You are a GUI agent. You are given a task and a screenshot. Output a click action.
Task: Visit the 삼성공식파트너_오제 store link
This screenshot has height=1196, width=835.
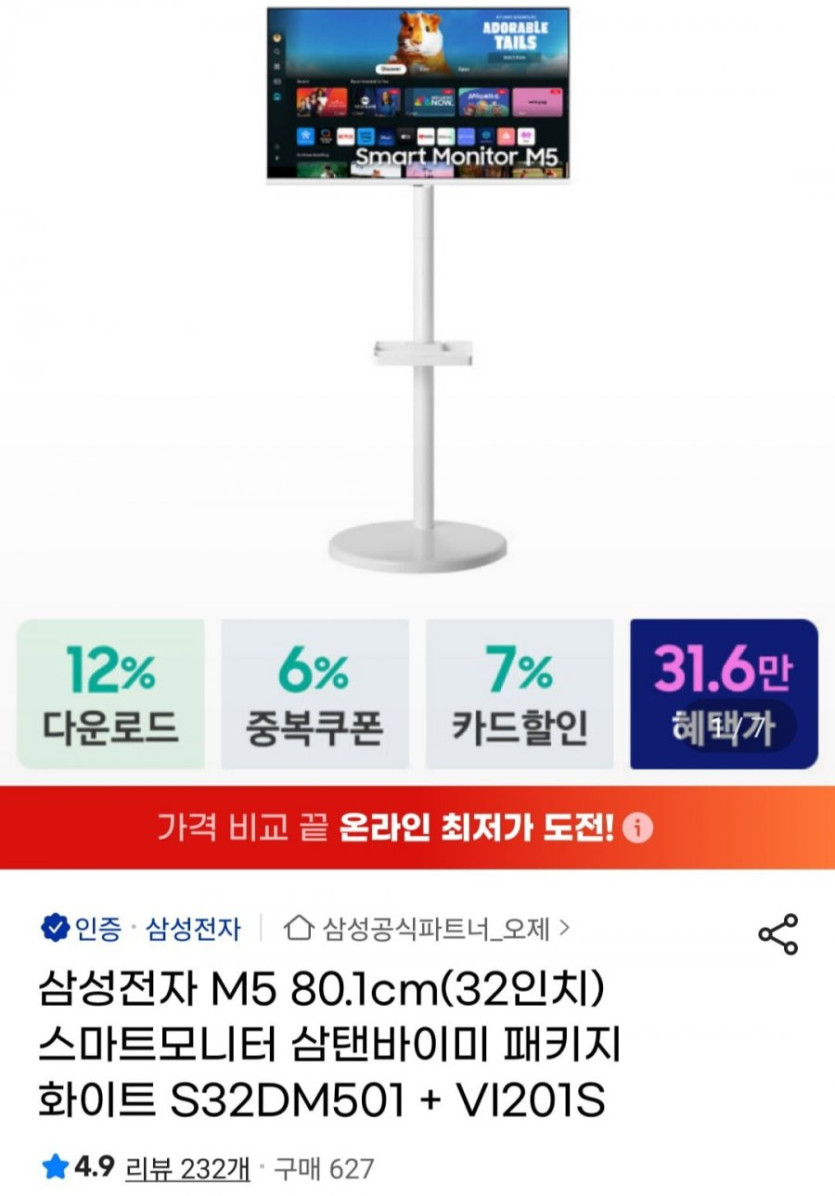click(x=436, y=929)
